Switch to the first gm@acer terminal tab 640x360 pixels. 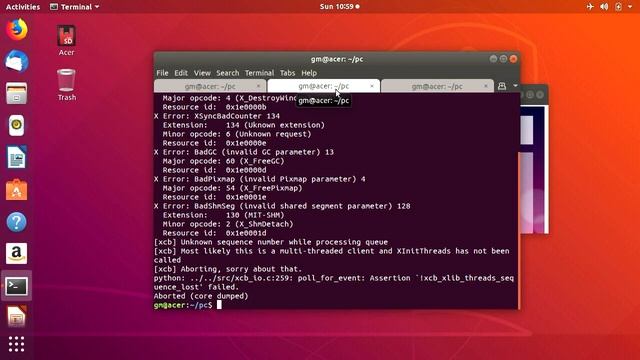click(210, 86)
